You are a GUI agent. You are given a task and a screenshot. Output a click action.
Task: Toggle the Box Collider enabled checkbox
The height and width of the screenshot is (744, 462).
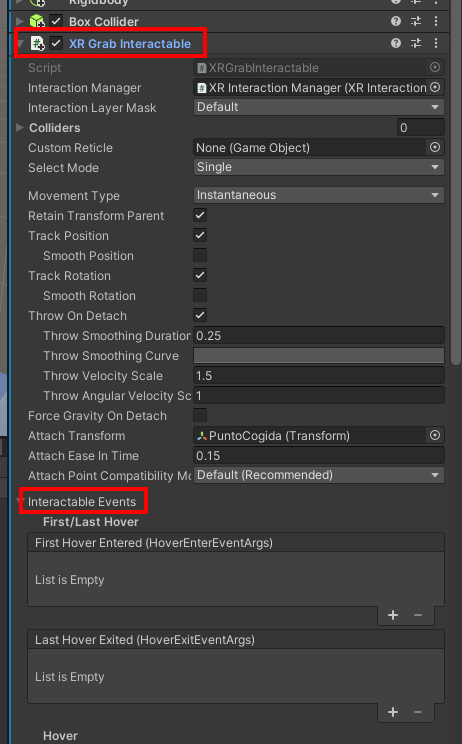56,21
